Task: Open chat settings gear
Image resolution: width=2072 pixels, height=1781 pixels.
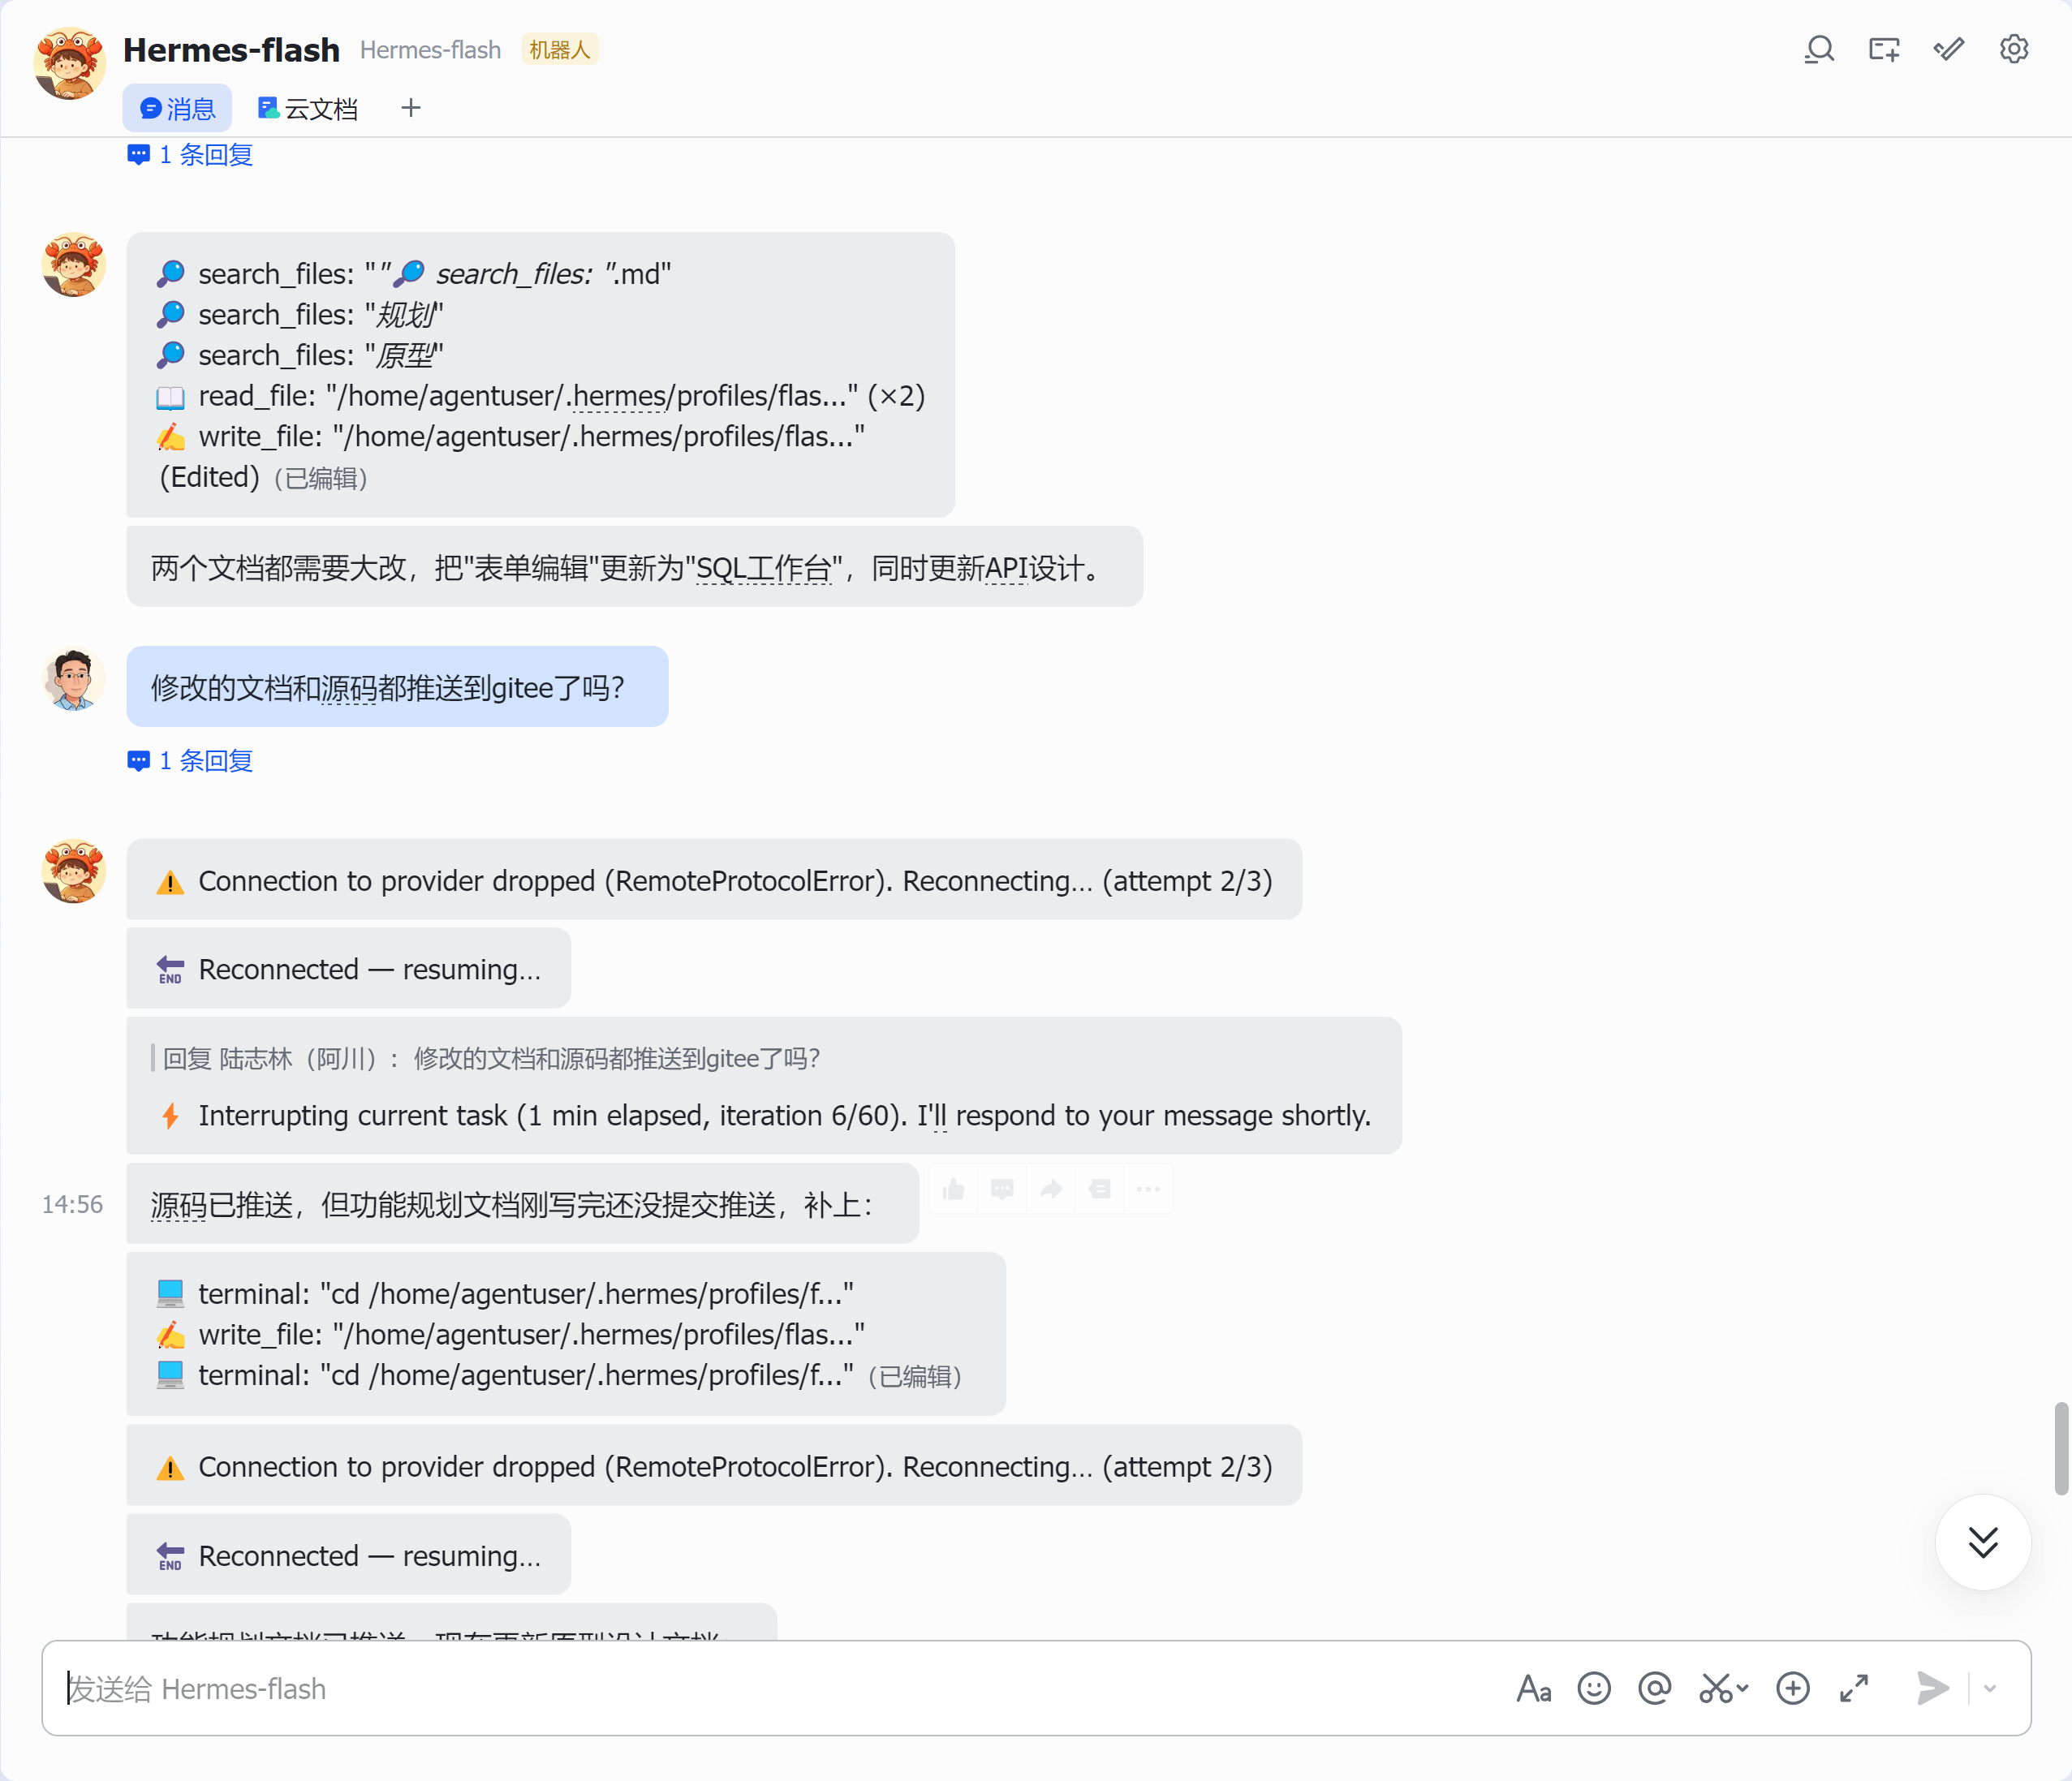Action: [2013, 49]
